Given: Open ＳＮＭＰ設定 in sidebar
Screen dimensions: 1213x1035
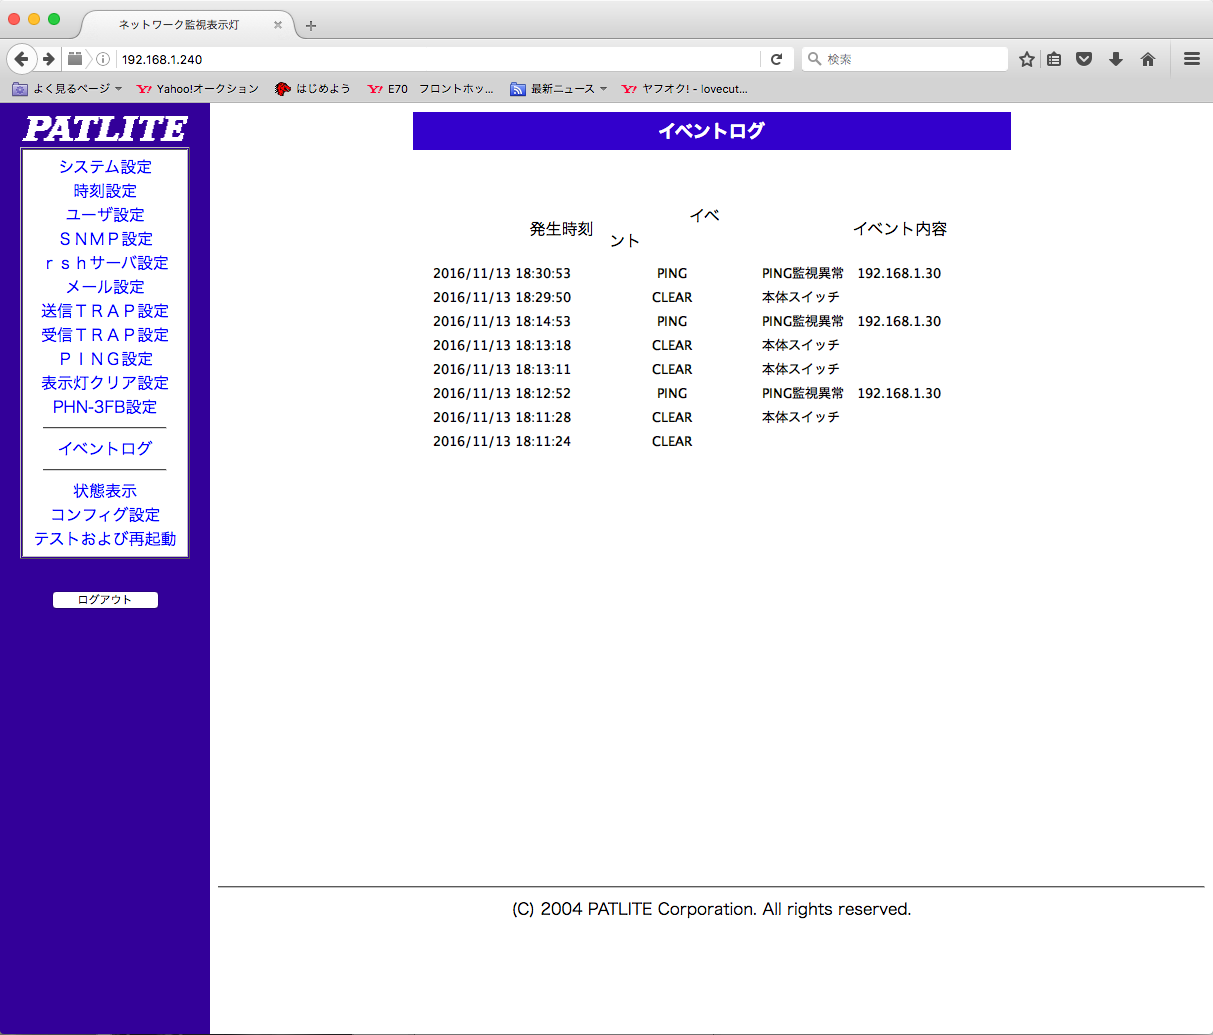Looking at the screenshot, I should pos(105,239).
